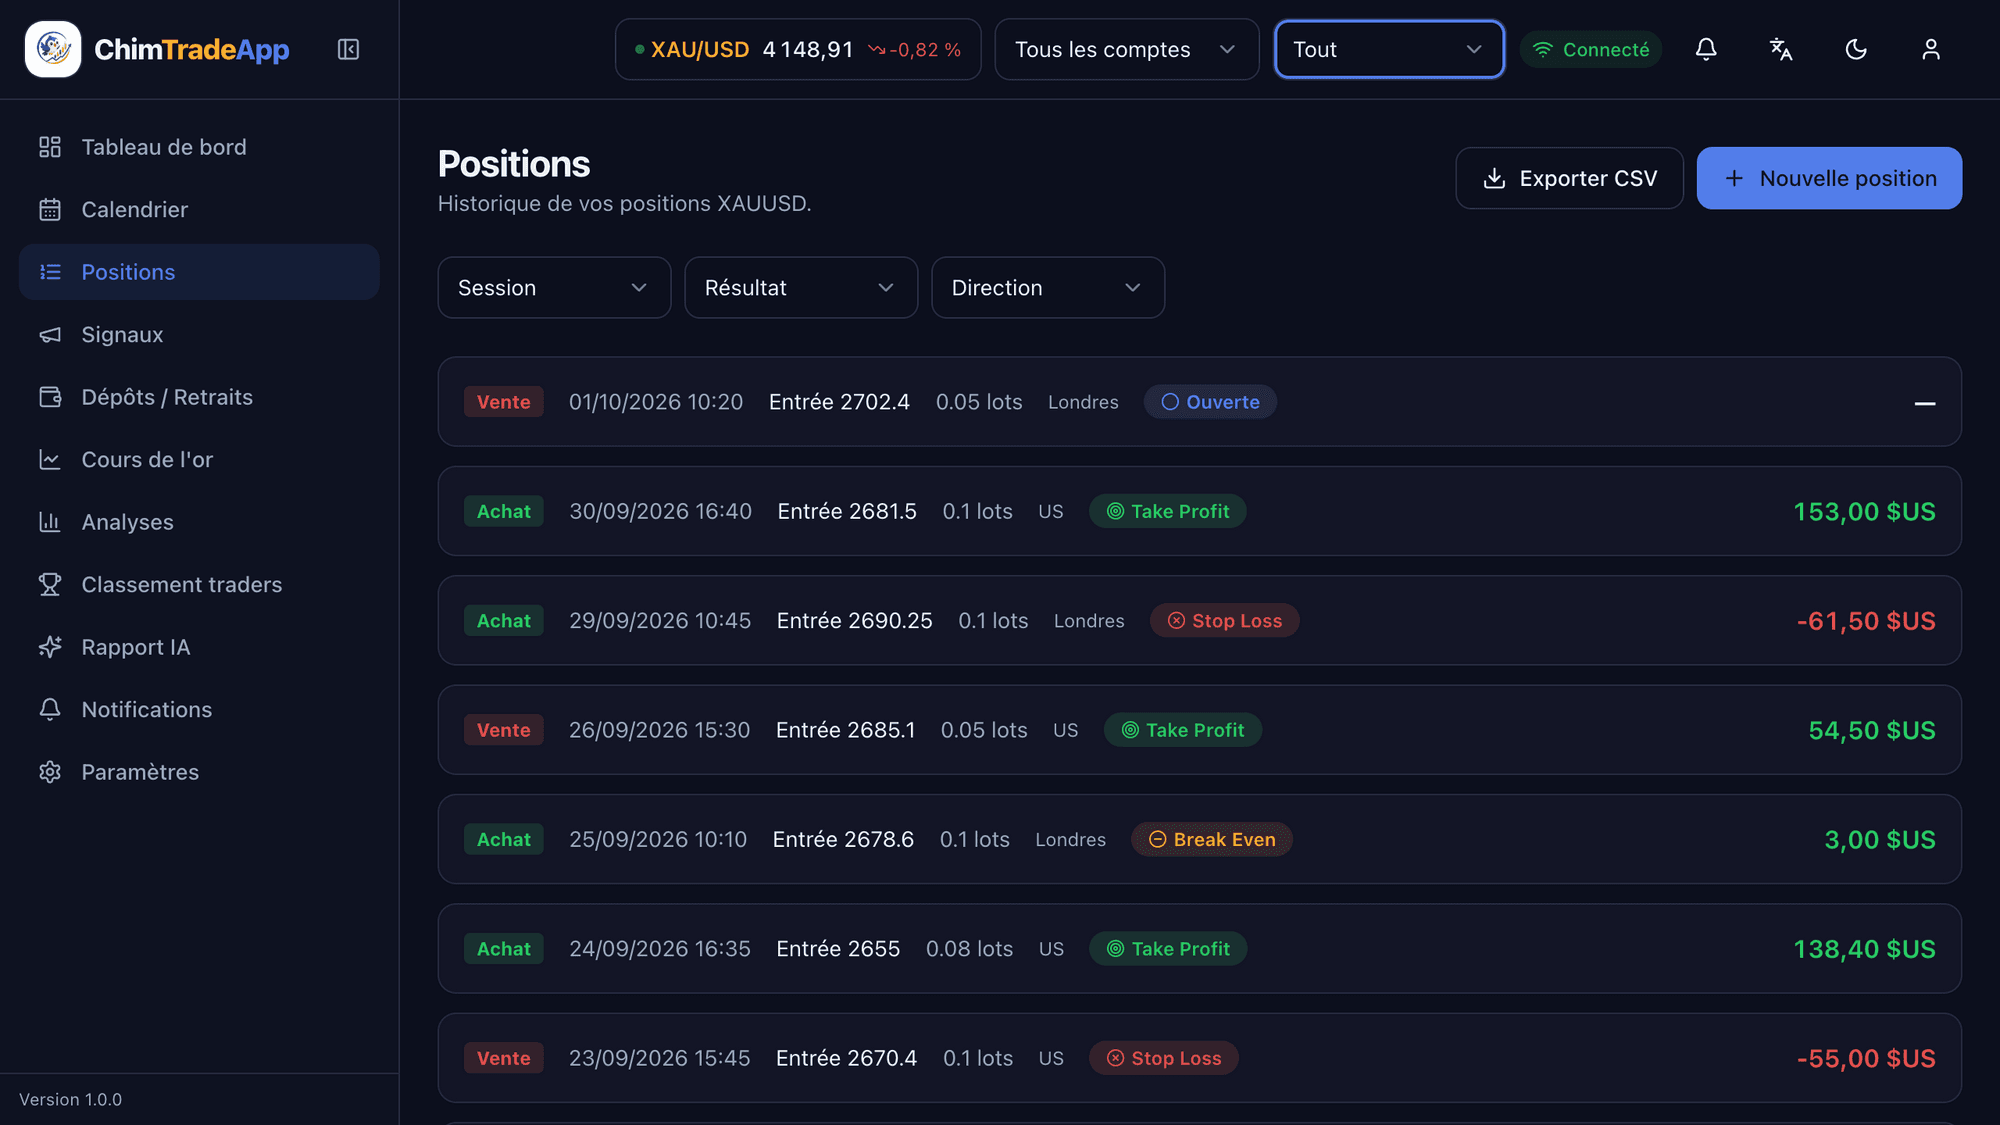Click the Paramètres gear icon
Viewport: 2000px width, 1125px height.
pos(50,772)
